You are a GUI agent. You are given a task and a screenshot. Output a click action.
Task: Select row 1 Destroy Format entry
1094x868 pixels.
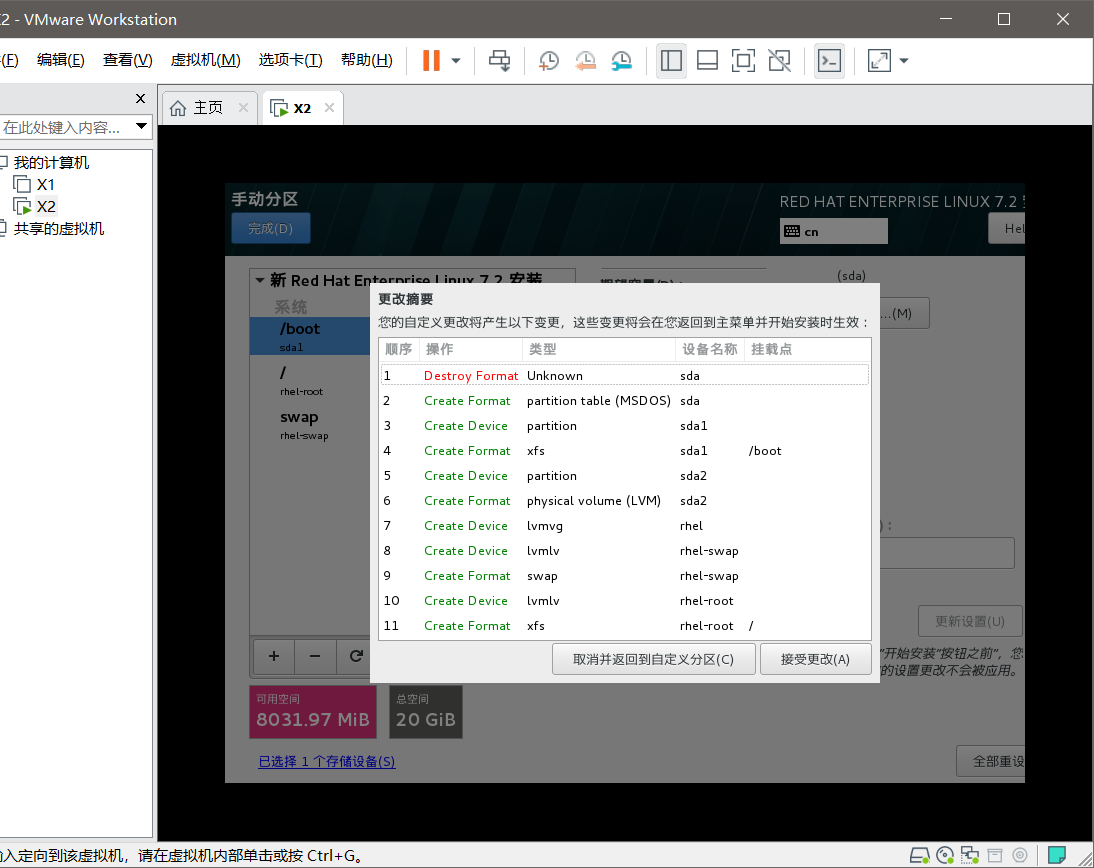(x=625, y=375)
